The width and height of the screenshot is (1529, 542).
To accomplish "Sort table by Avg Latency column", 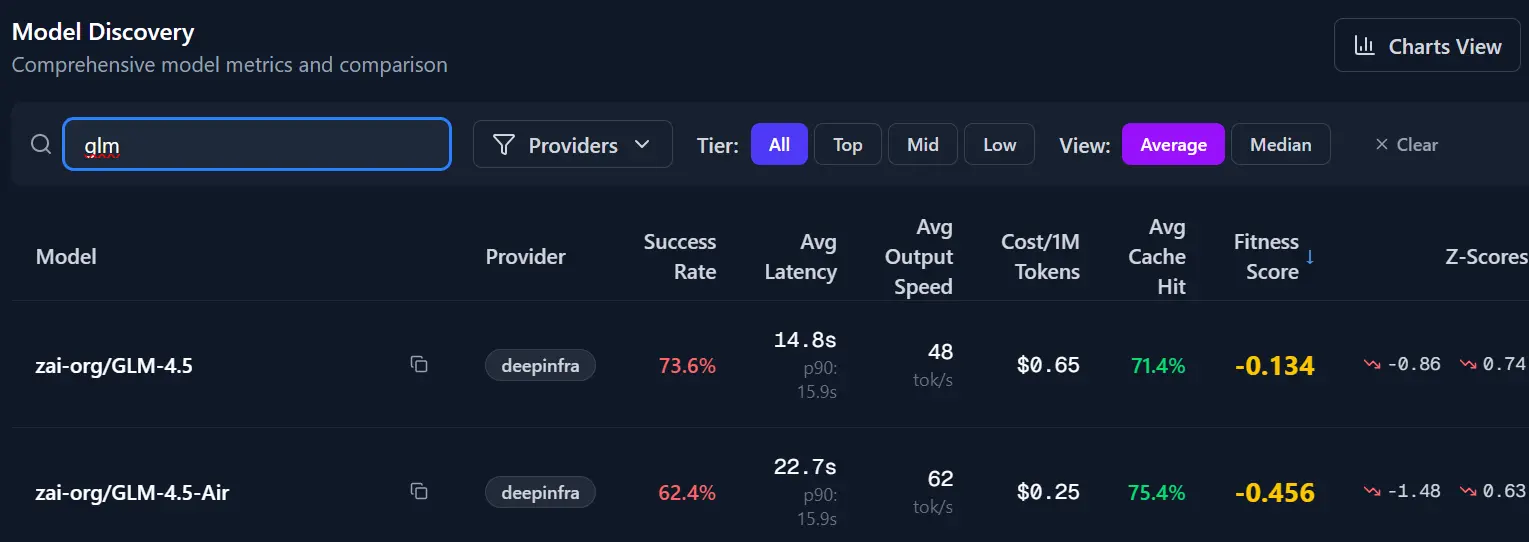I will [800, 257].
